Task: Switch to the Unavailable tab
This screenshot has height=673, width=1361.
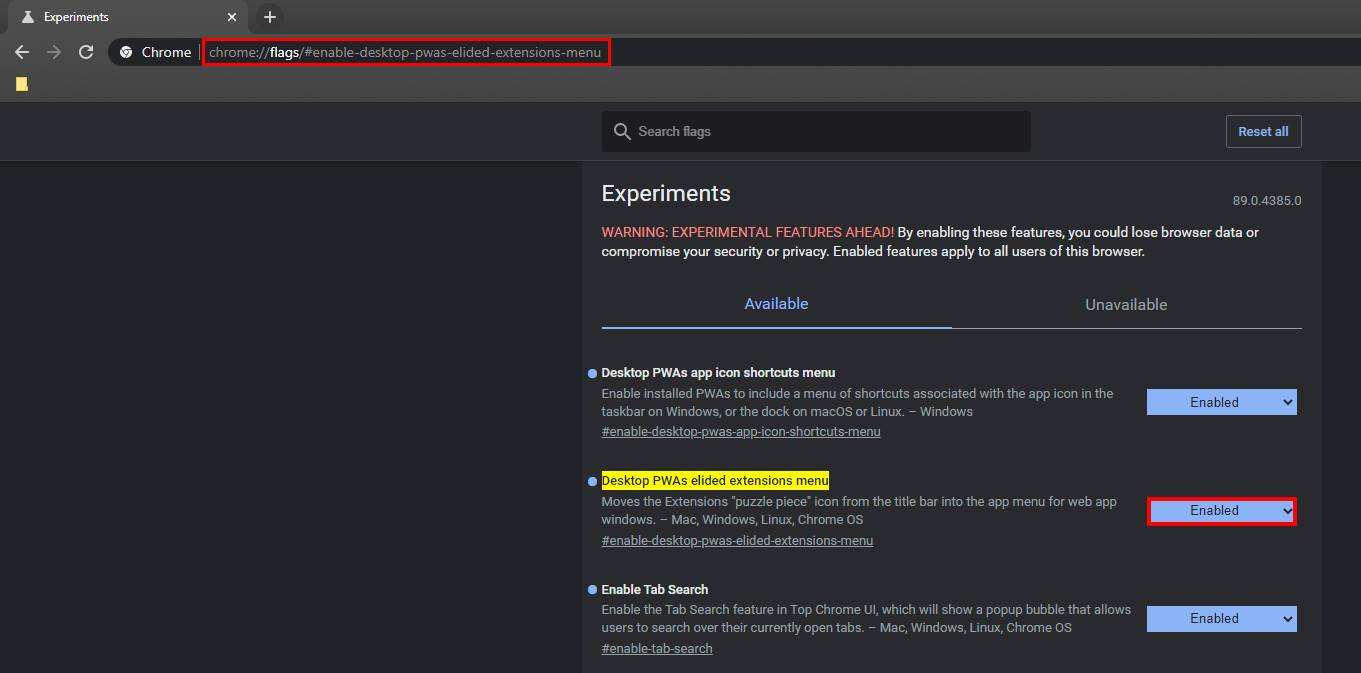Action: pyautogui.click(x=1126, y=305)
